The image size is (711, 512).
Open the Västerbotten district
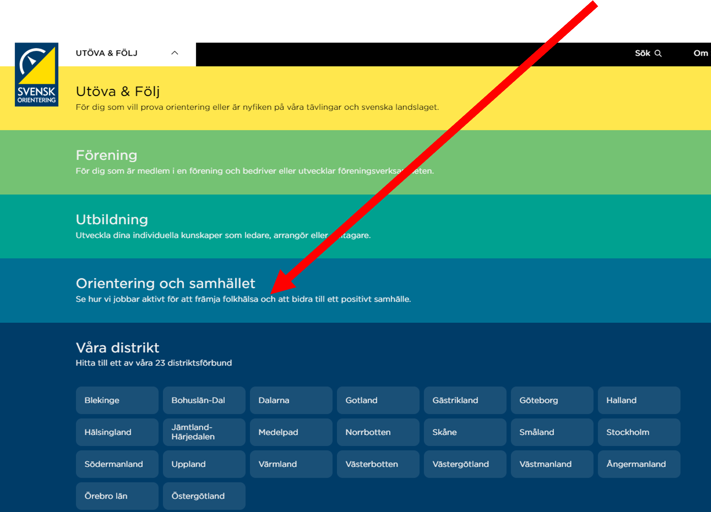(378, 464)
